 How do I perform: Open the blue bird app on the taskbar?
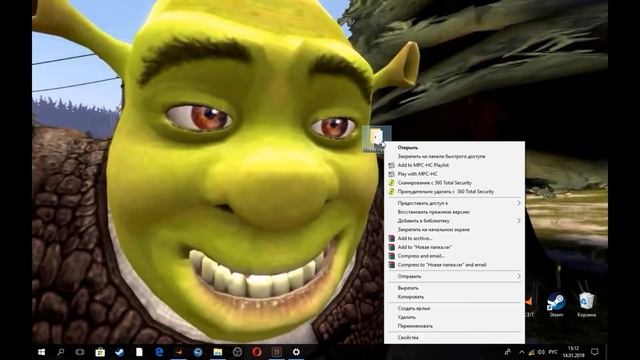click(x=119, y=352)
